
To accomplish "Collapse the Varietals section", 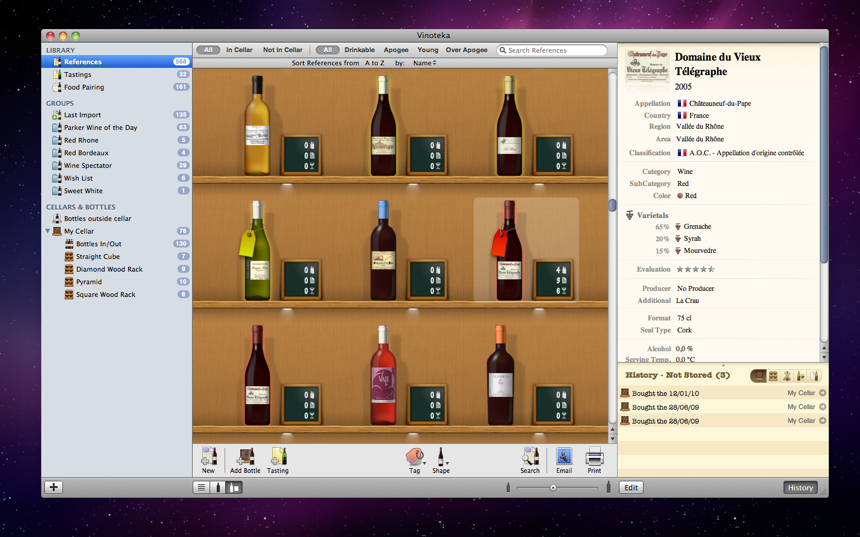I will 629,215.
